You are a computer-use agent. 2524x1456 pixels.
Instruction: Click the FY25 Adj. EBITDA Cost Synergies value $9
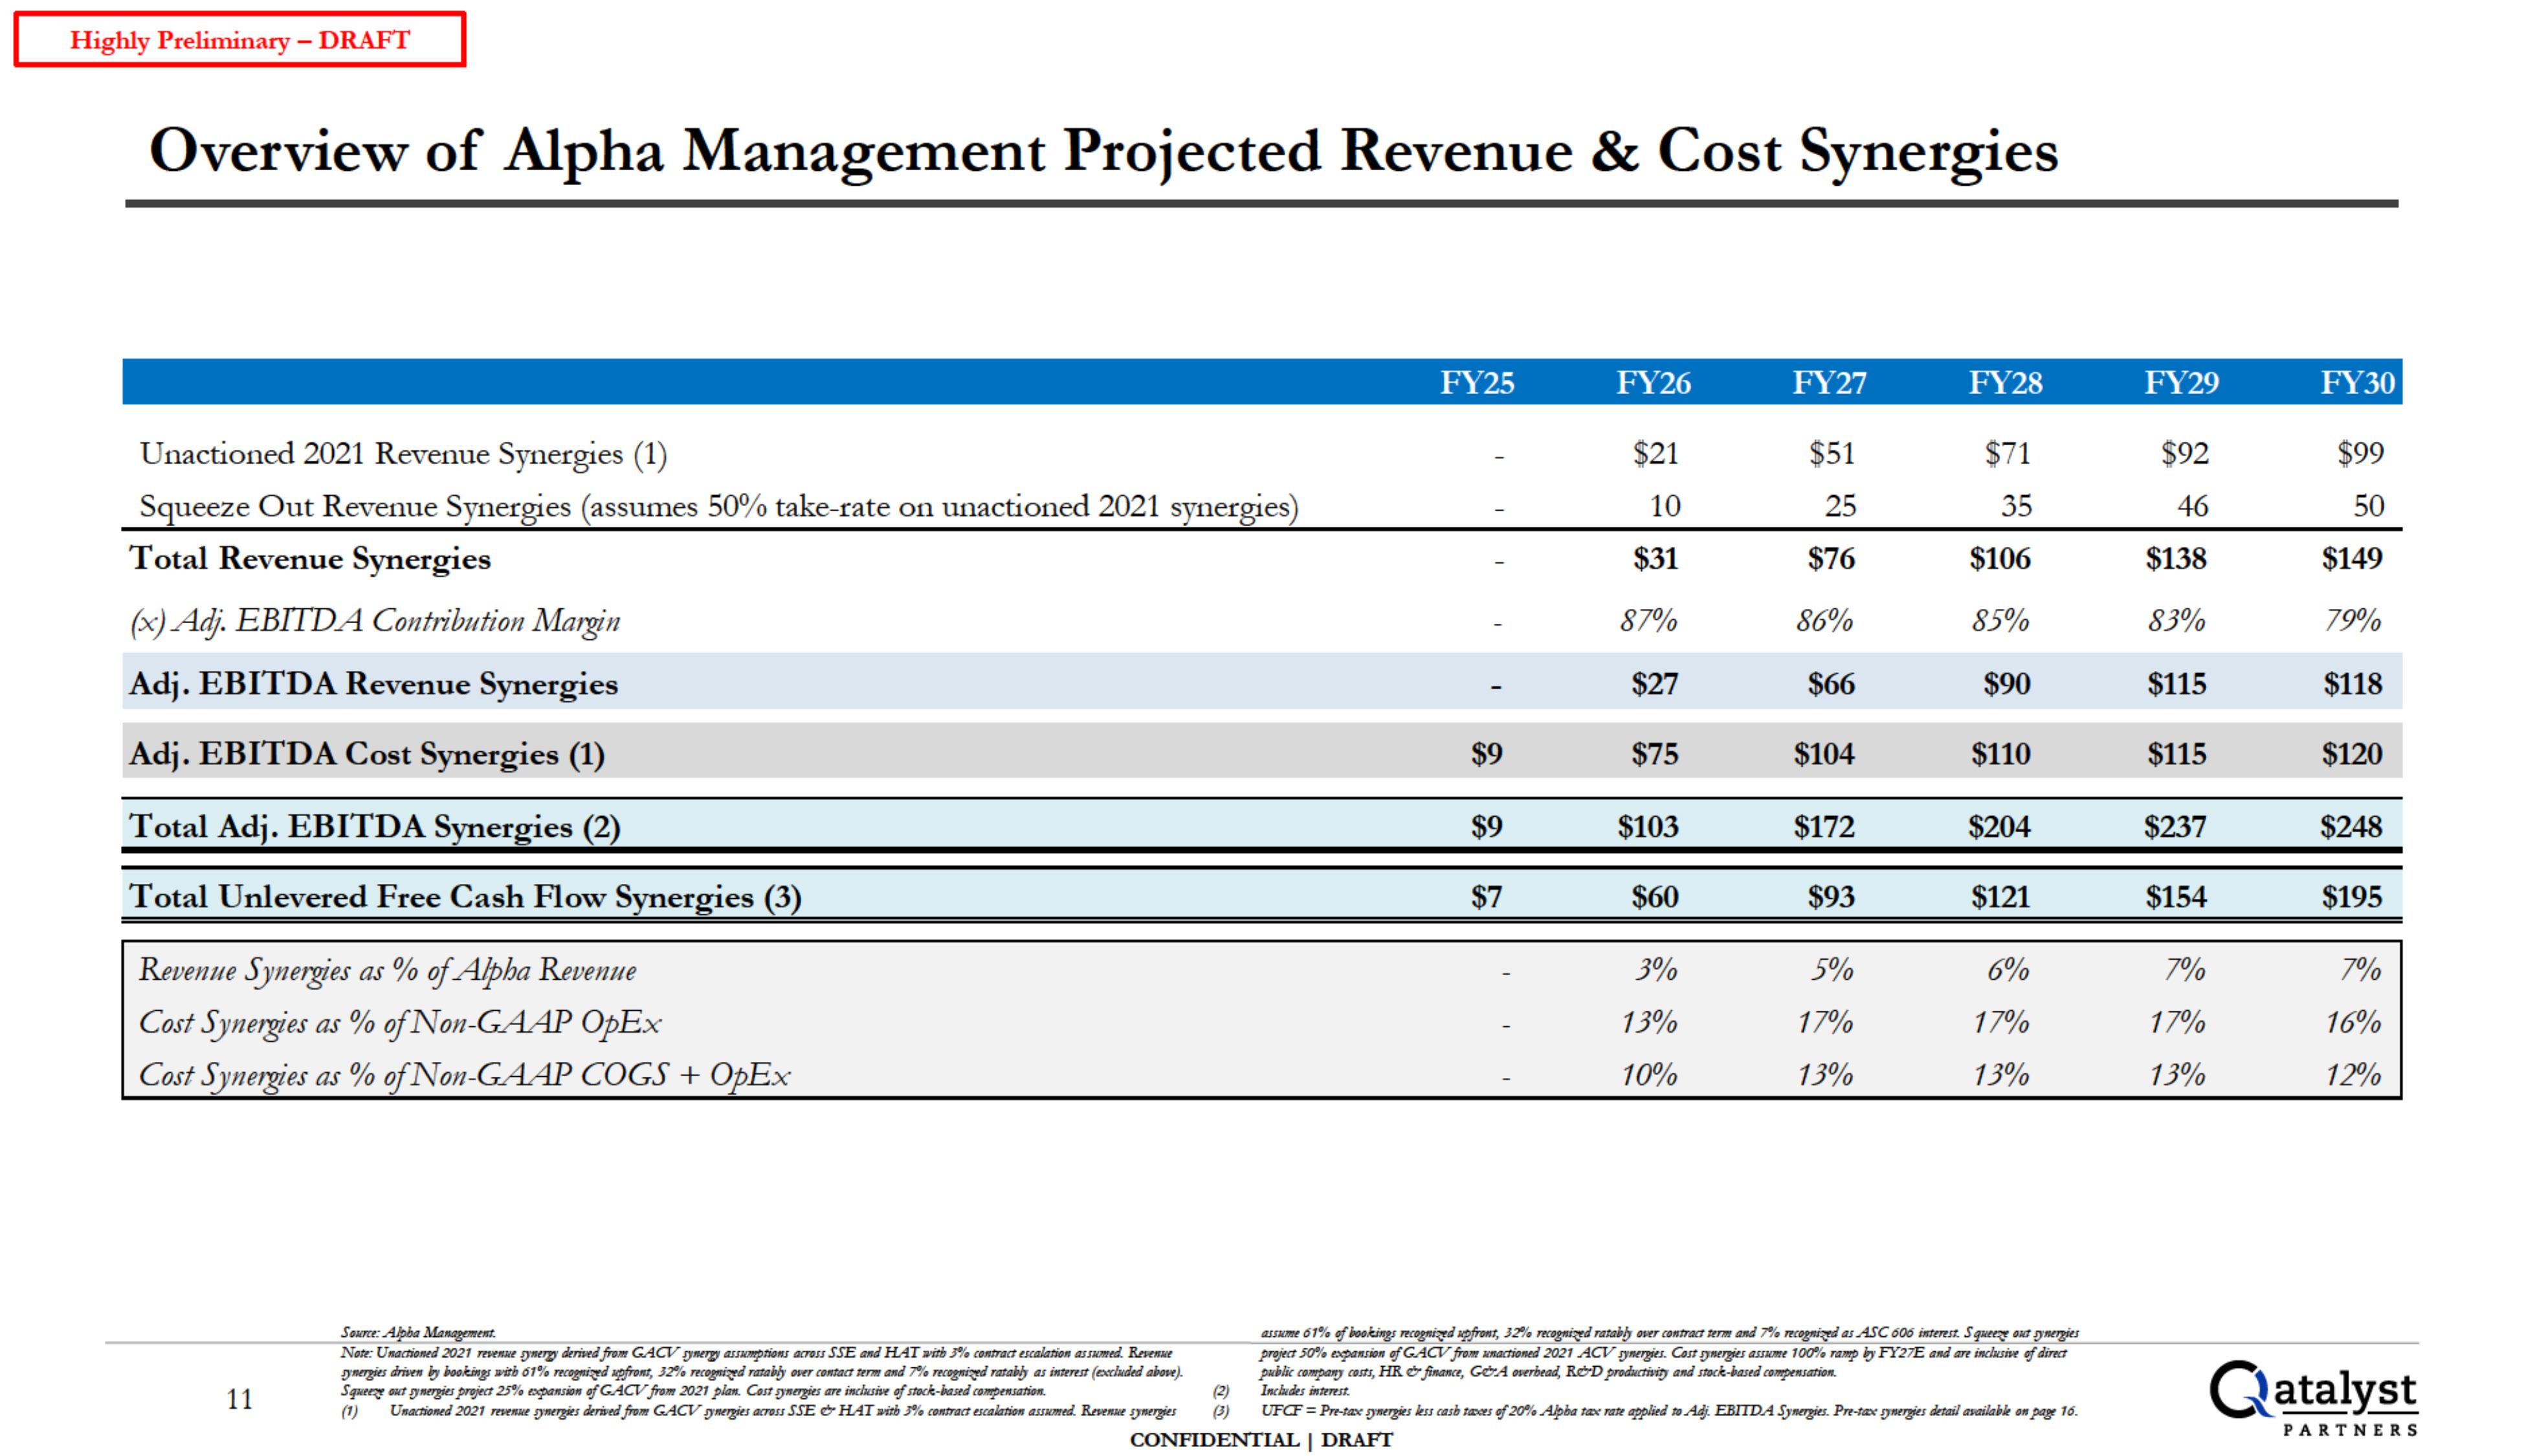[1486, 754]
